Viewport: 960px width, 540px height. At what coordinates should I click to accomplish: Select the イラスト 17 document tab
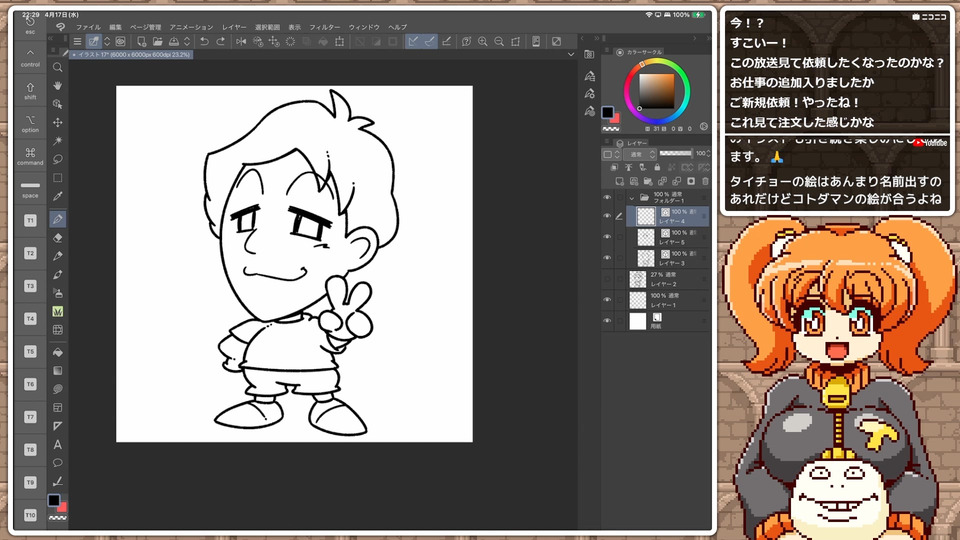tap(131, 54)
